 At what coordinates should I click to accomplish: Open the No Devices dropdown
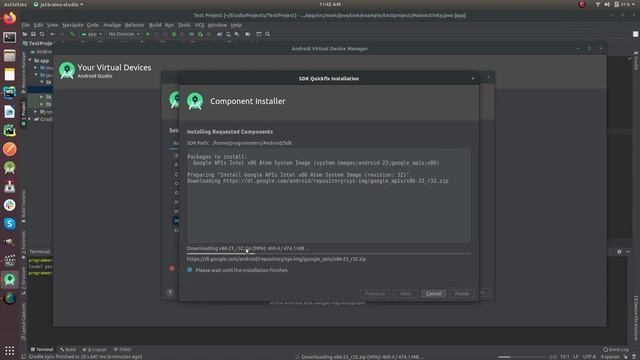124,34
